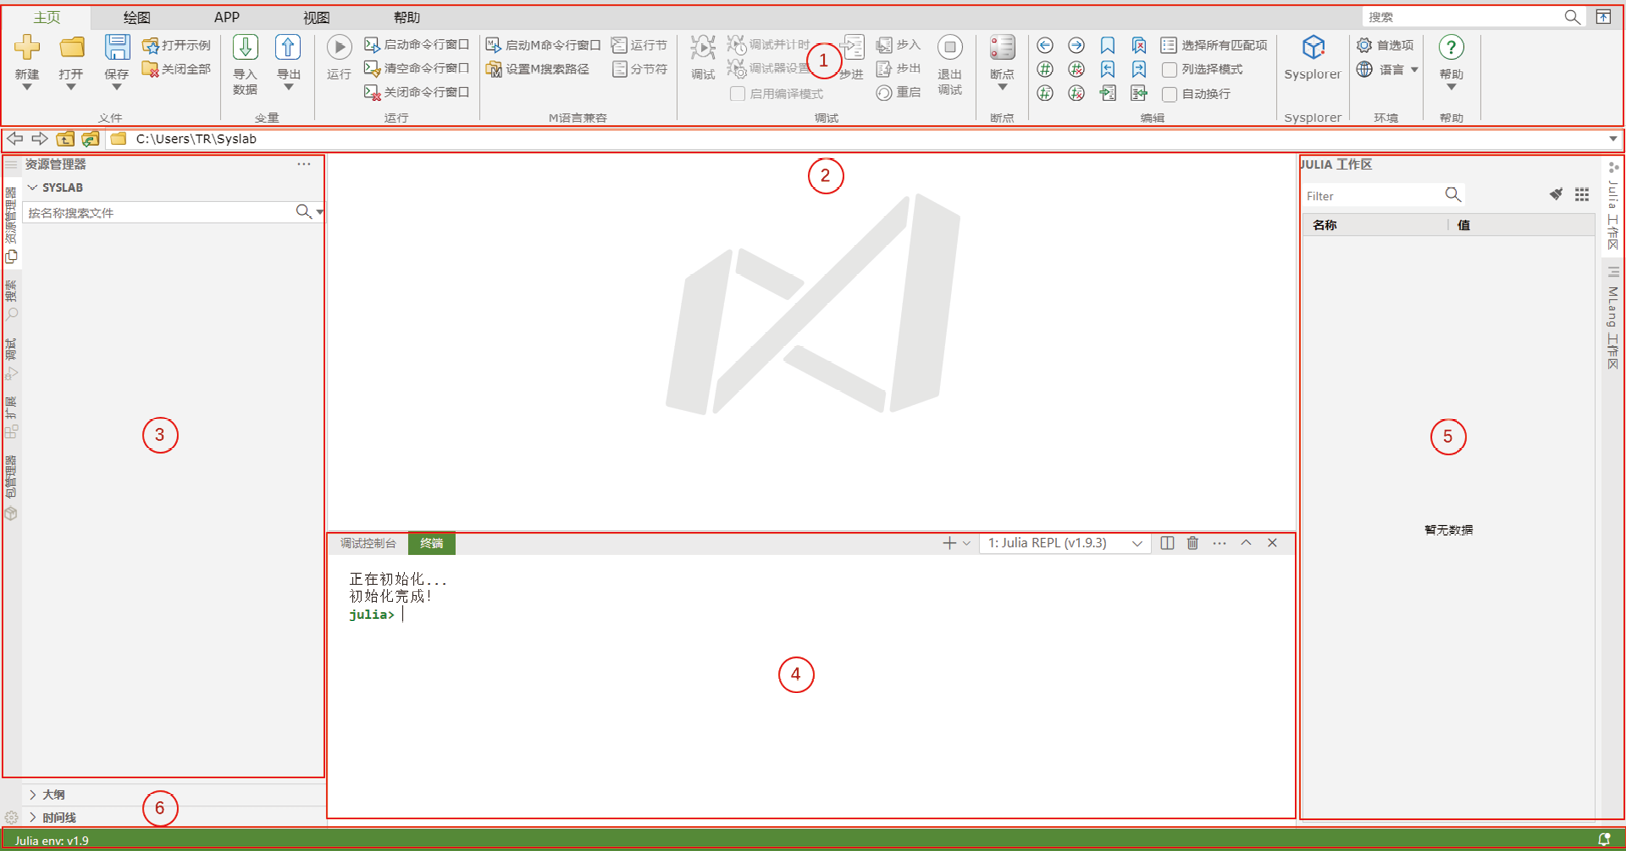The image size is (1626, 851).
Task: Open the 新建 dropdown arrow
Action: tap(27, 88)
